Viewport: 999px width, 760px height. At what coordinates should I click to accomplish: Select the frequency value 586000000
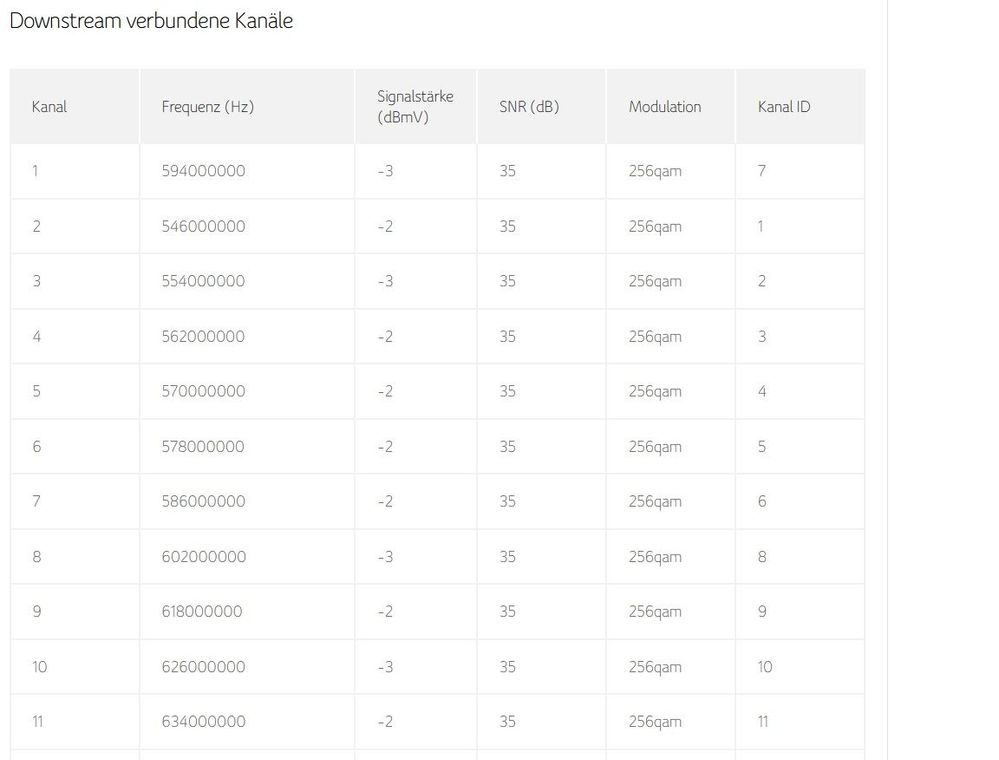click(203, 501)
